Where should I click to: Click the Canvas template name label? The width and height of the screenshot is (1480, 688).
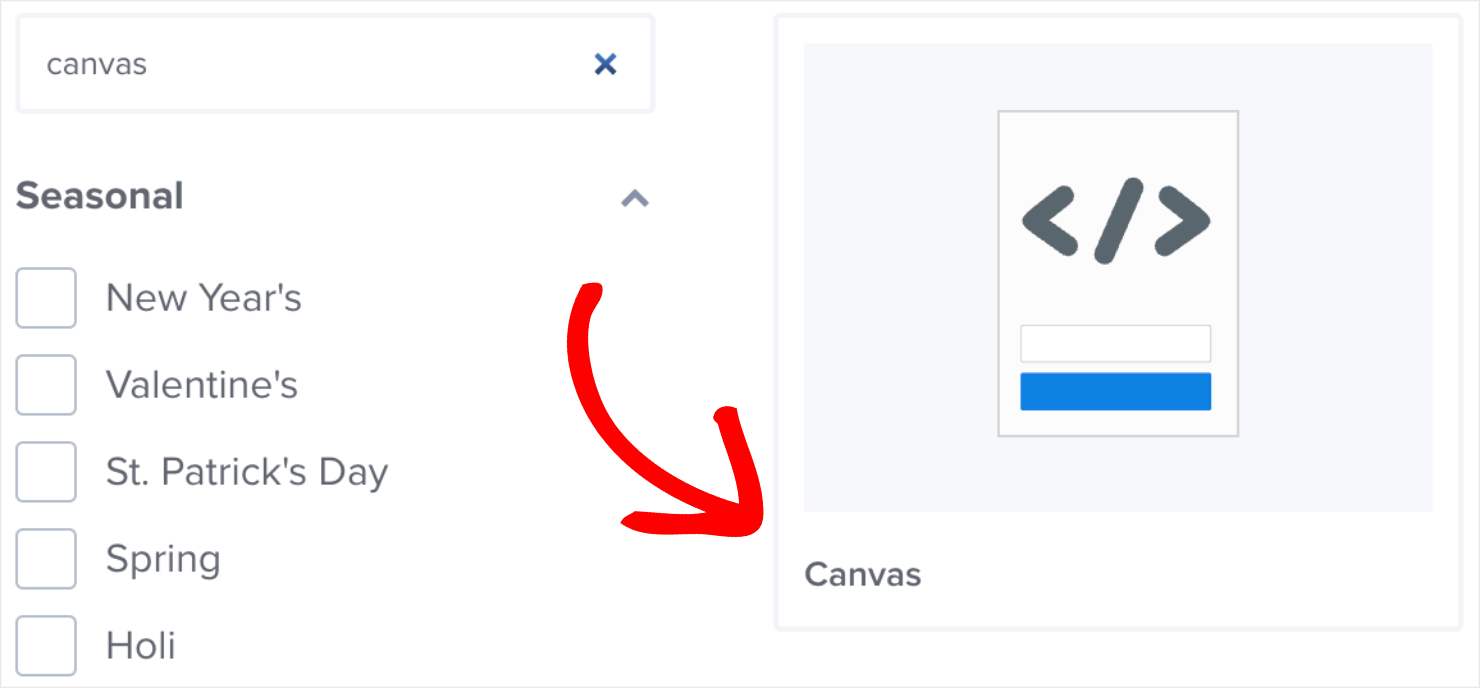(862, 574)
